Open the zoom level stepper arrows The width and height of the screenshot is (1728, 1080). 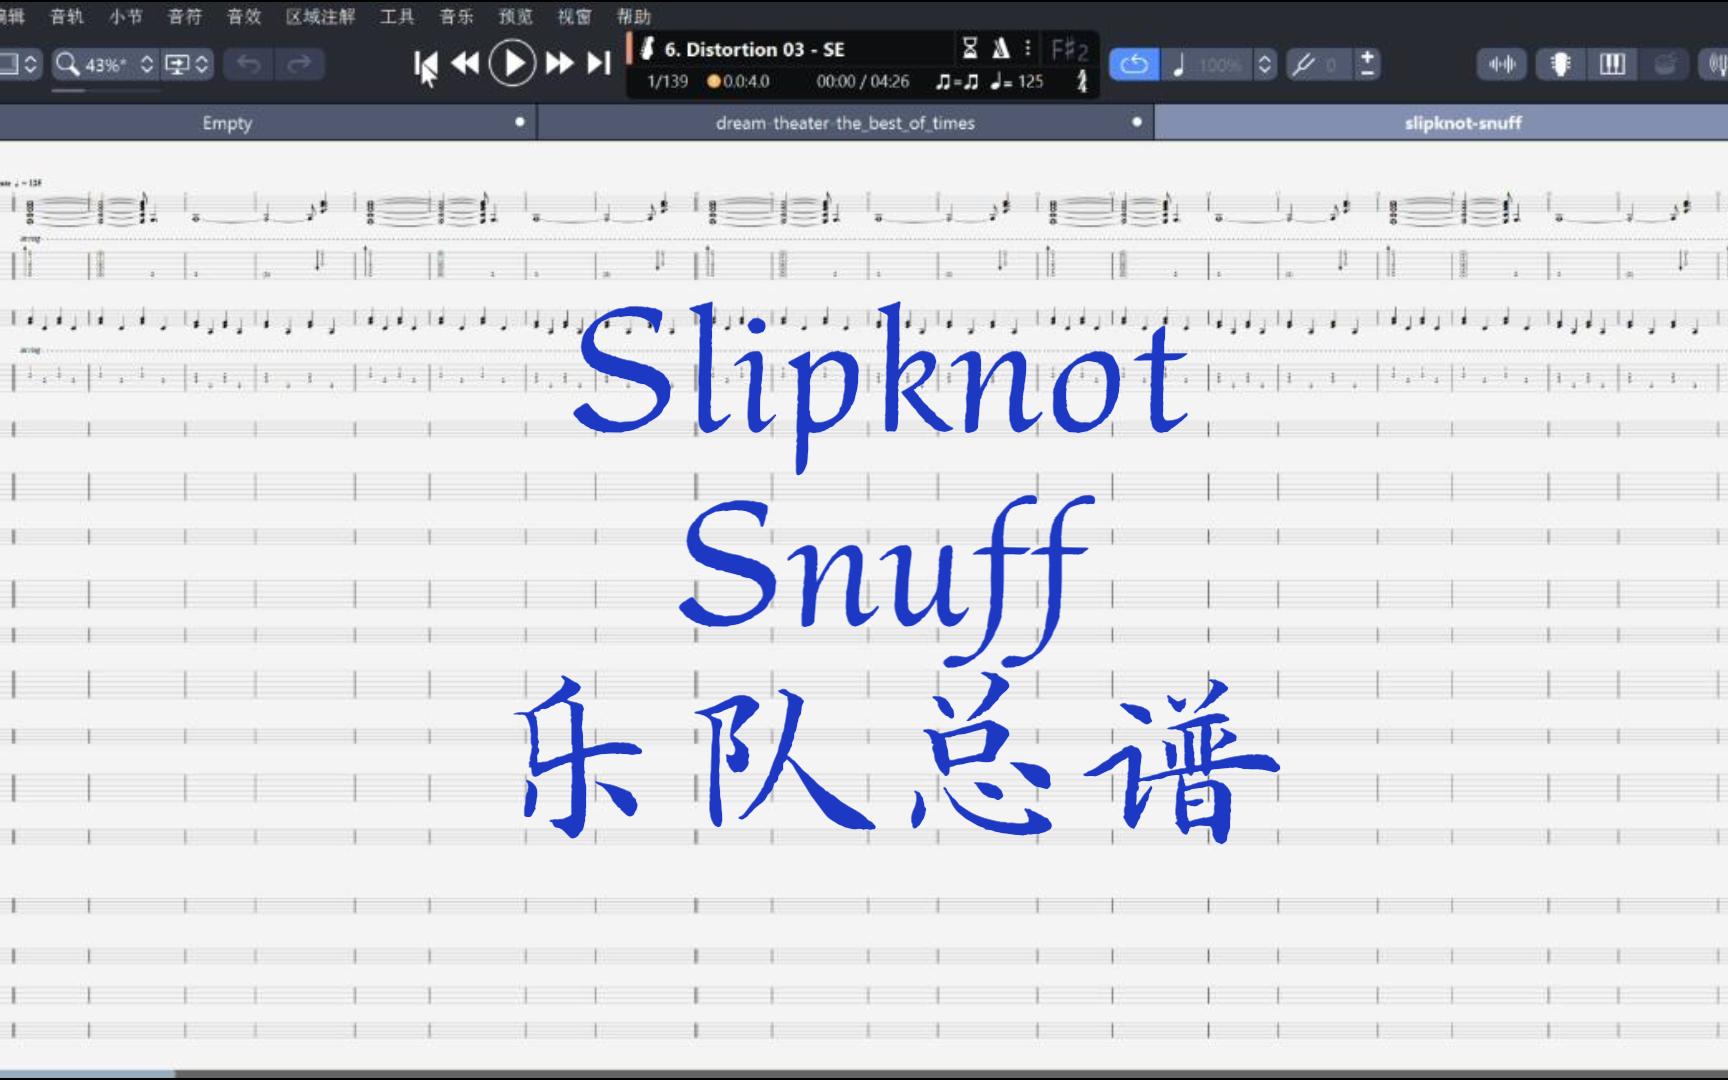click(147, 64)
